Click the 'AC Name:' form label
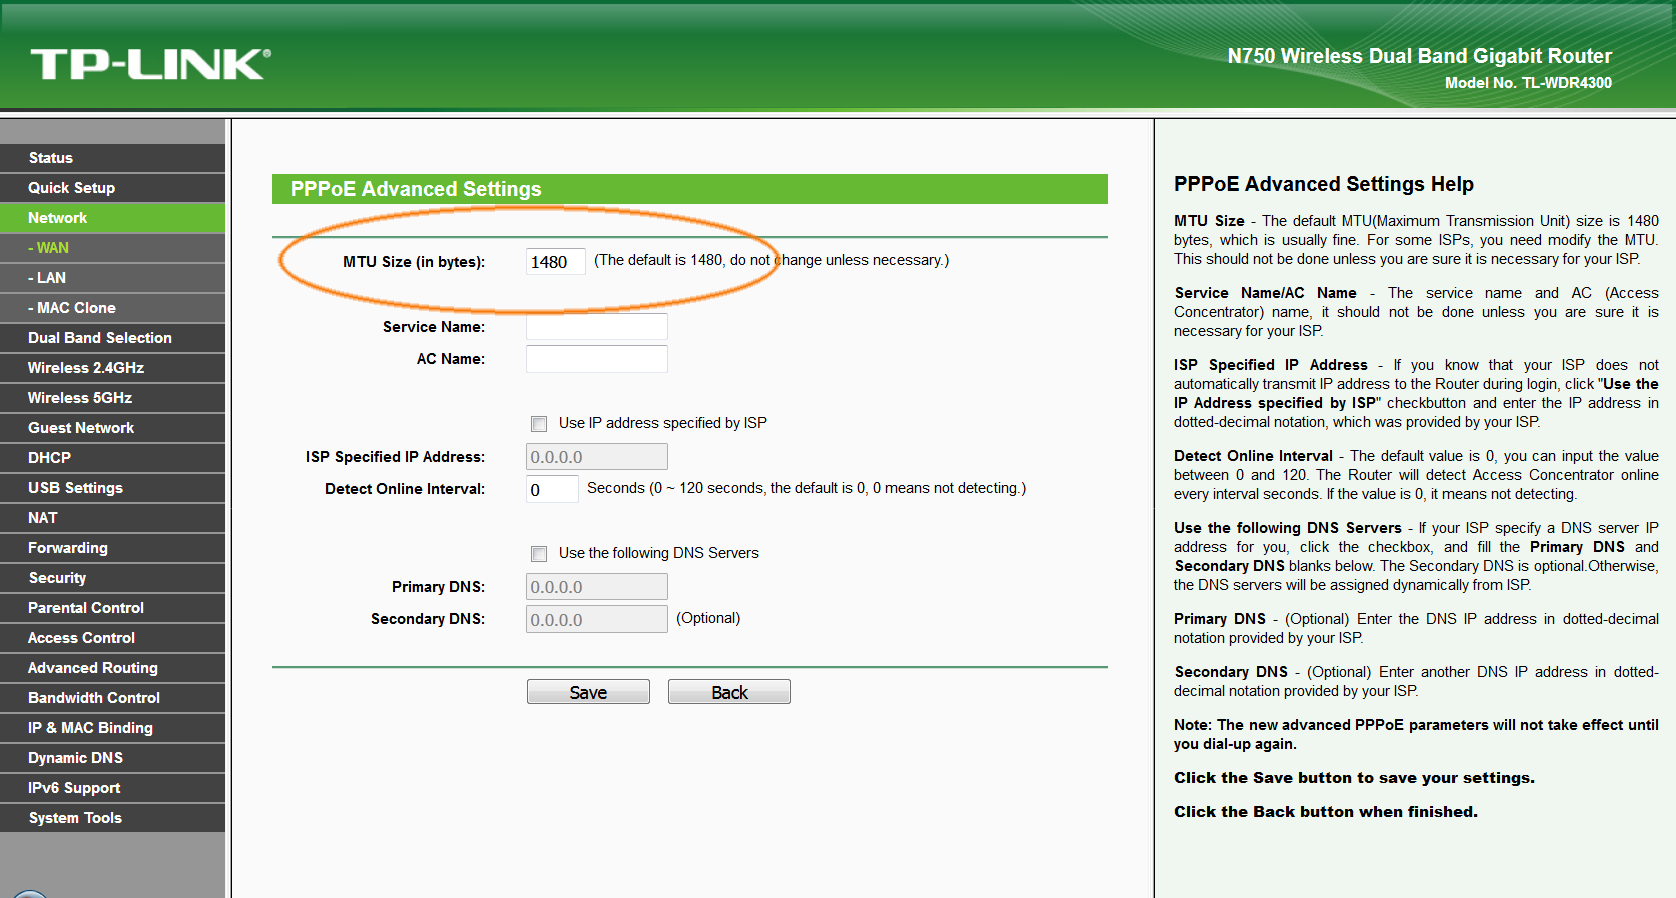1676x898 pixels. [x=451, y=359]
